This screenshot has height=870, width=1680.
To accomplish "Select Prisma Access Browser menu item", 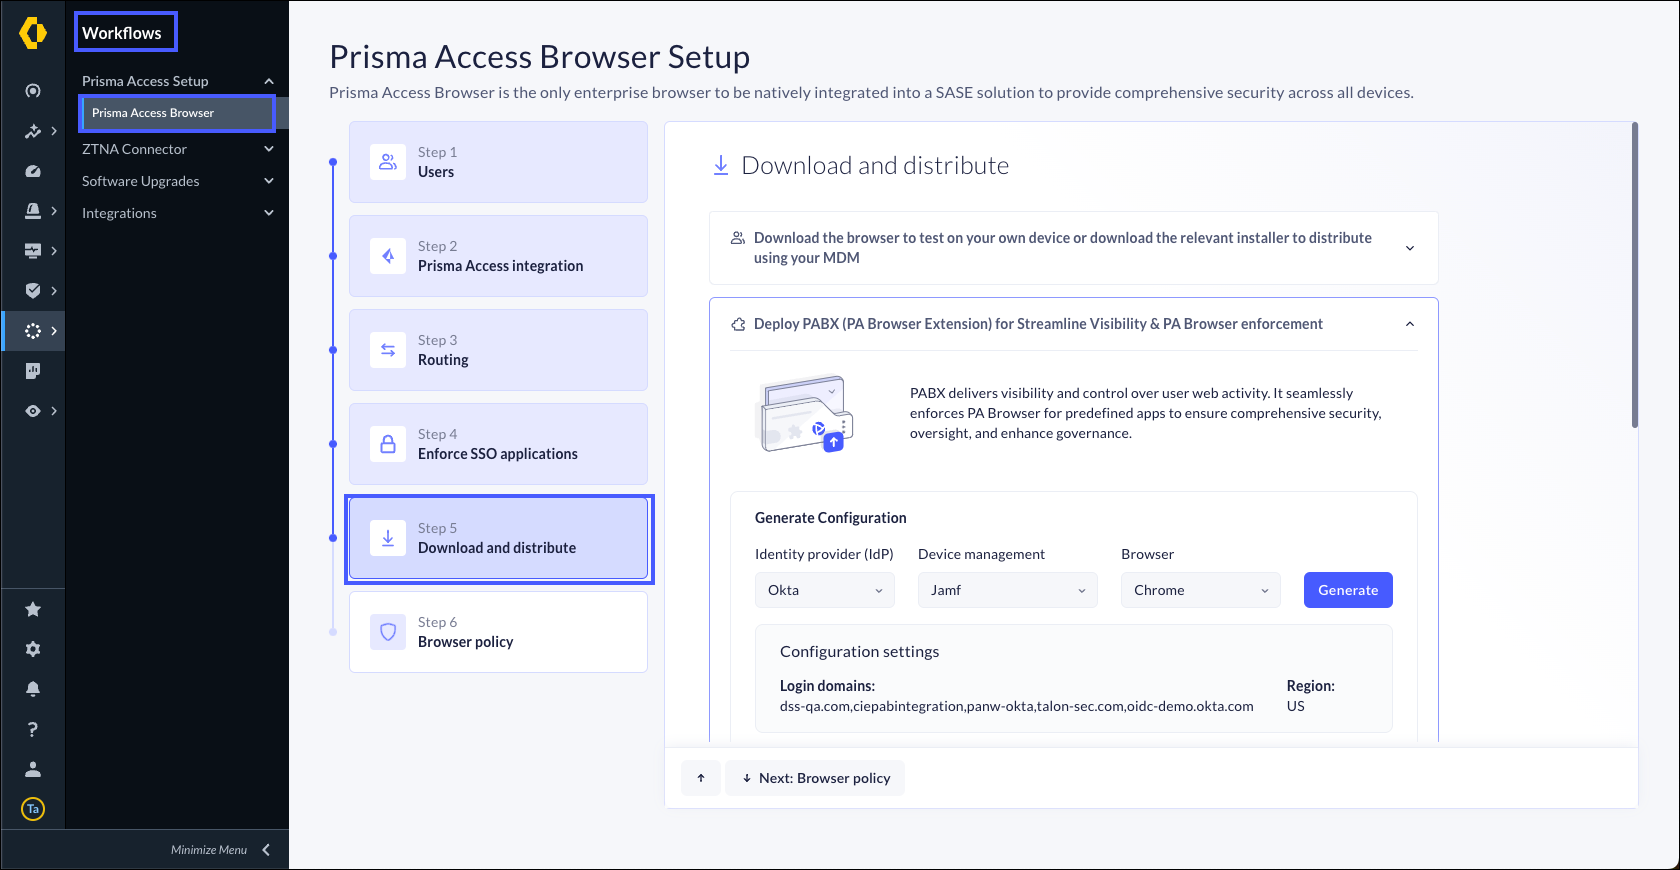I will coord(176,113).
